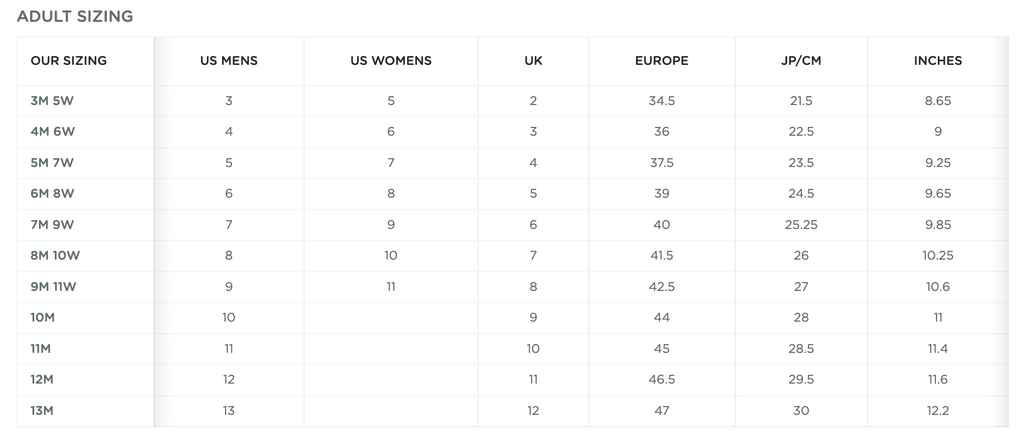Click Europe value 34.5
This screenshot has width=1024, height=445.
click(x=662, y=101)
